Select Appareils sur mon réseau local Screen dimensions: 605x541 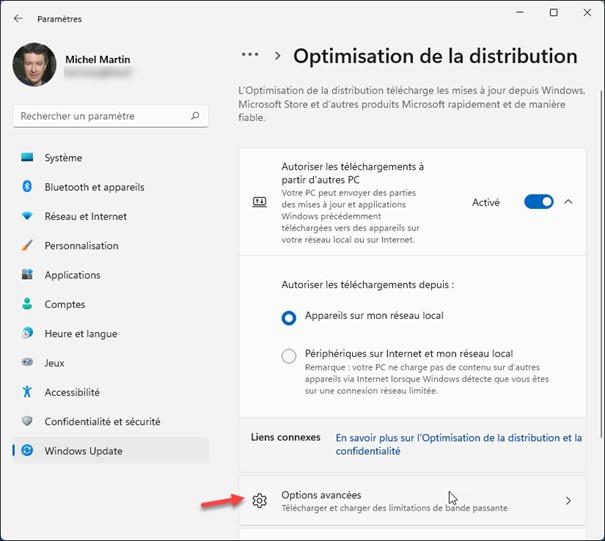(x=289, y=317)
